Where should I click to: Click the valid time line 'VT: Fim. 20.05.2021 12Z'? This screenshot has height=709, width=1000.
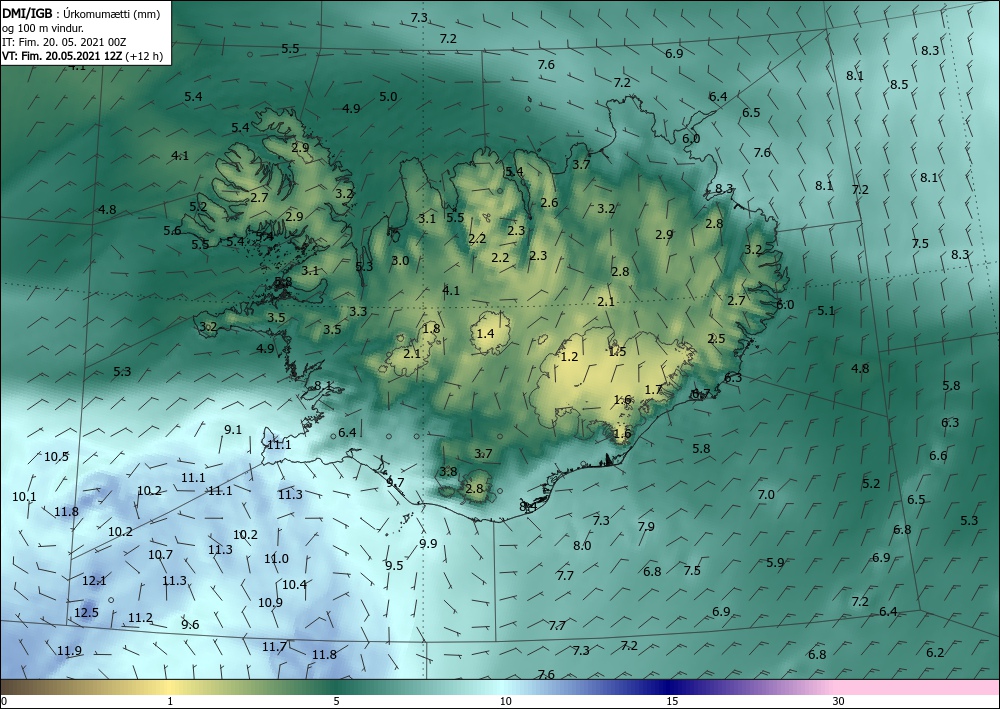click(x=62, y=56)
